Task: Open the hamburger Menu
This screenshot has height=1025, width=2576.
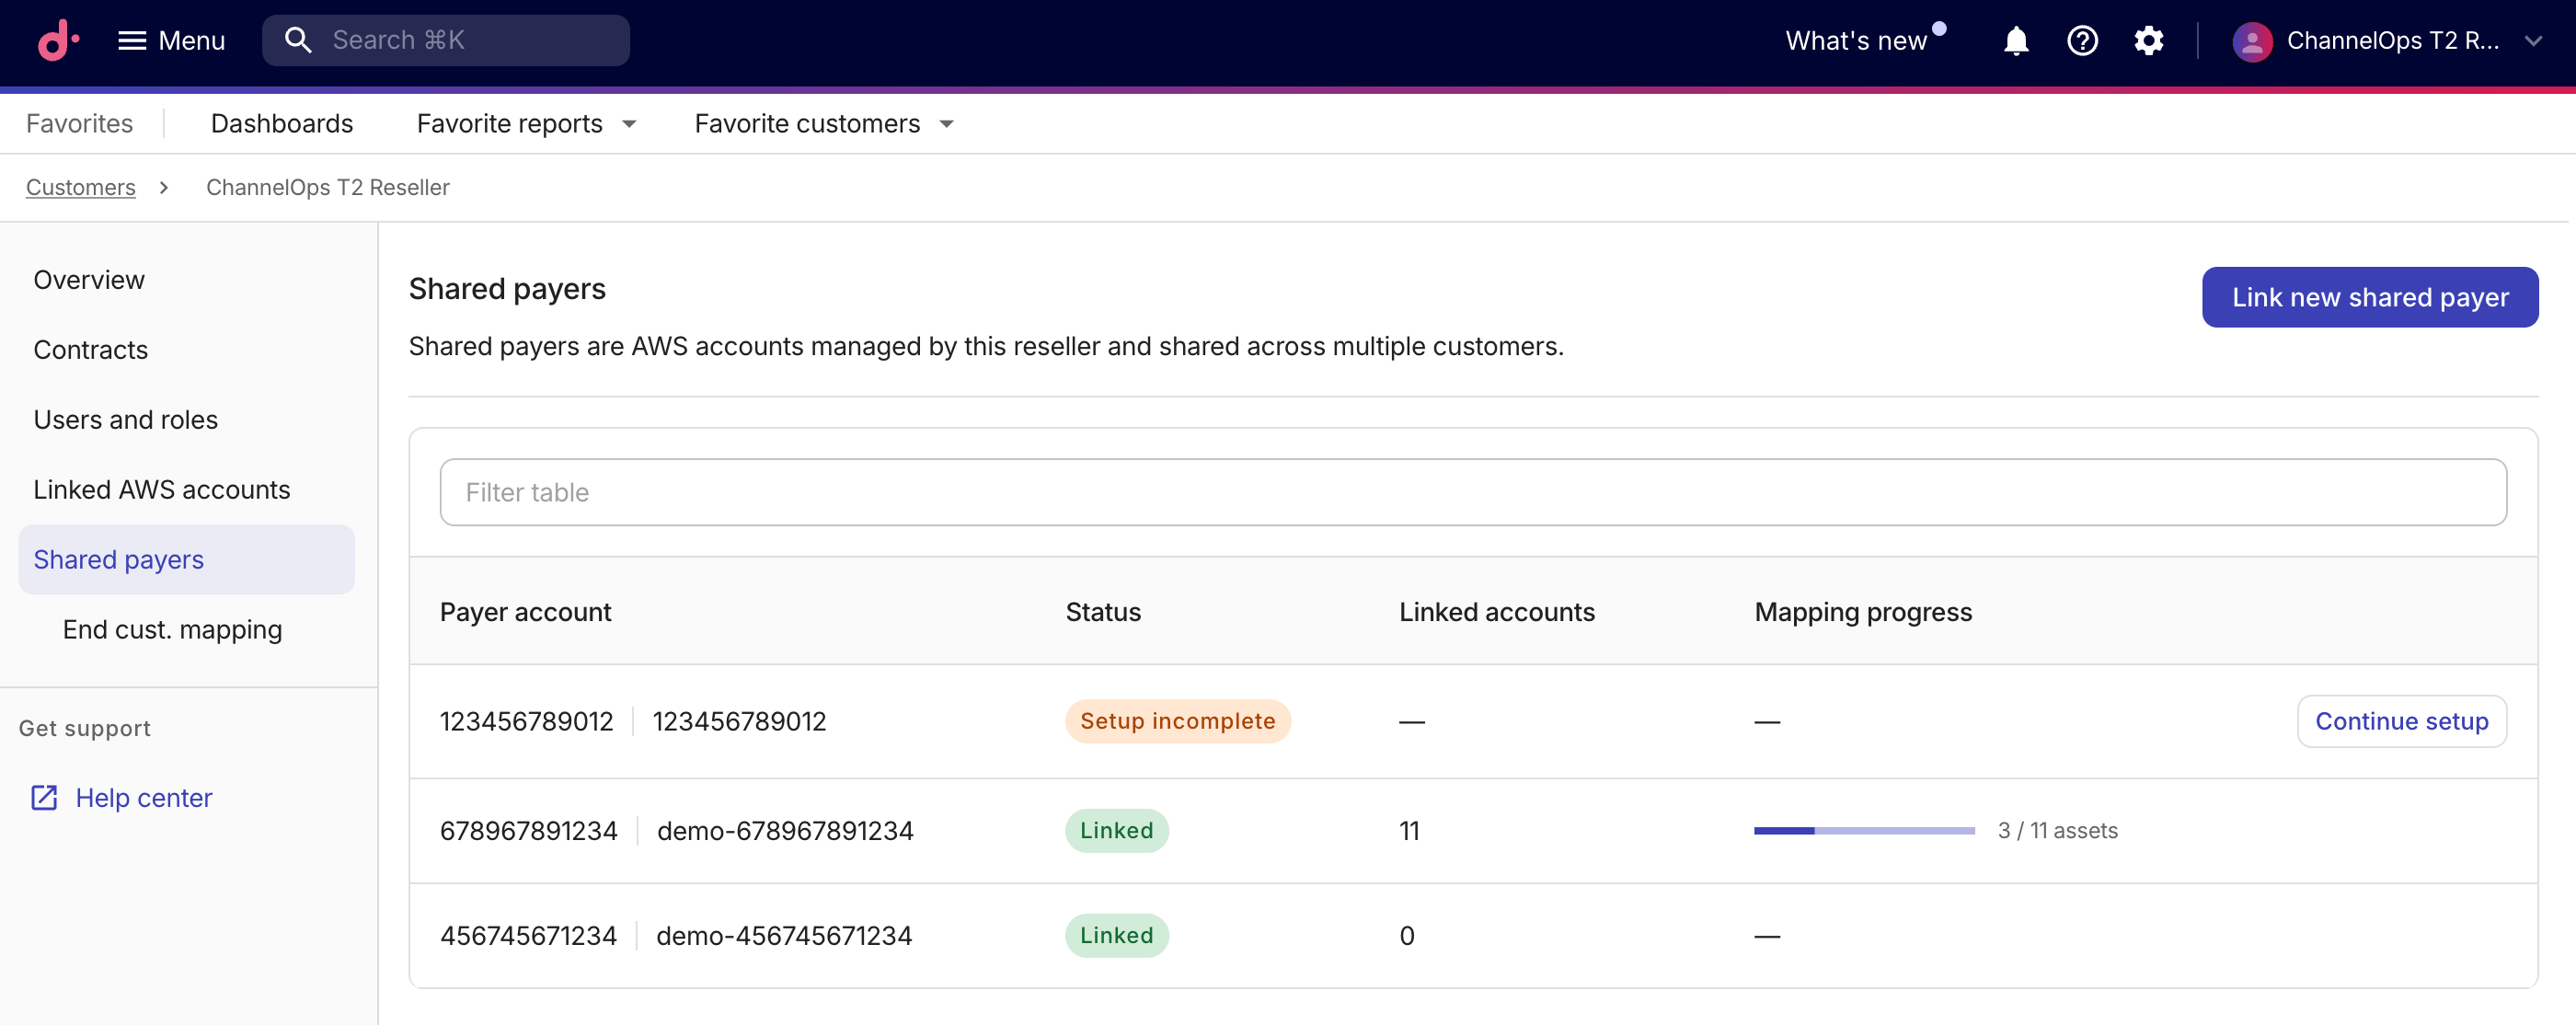Action: click(x=171, y=40)
